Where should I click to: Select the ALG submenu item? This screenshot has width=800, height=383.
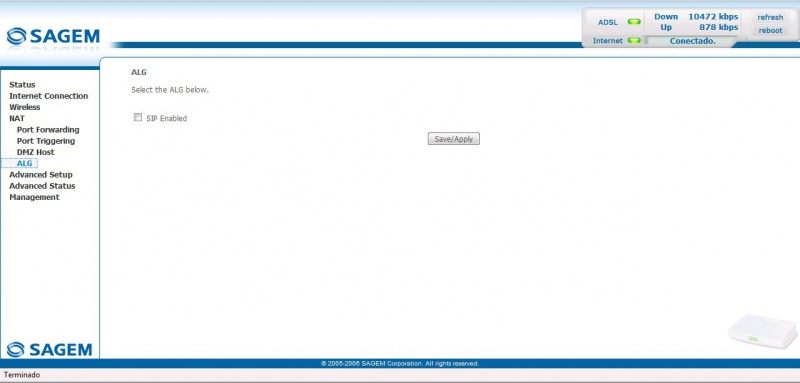tap(24, 163)
